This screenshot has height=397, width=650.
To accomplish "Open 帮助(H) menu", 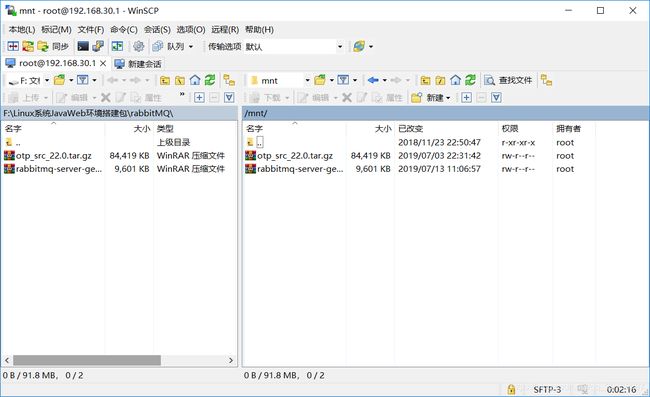I will [259, 29].
